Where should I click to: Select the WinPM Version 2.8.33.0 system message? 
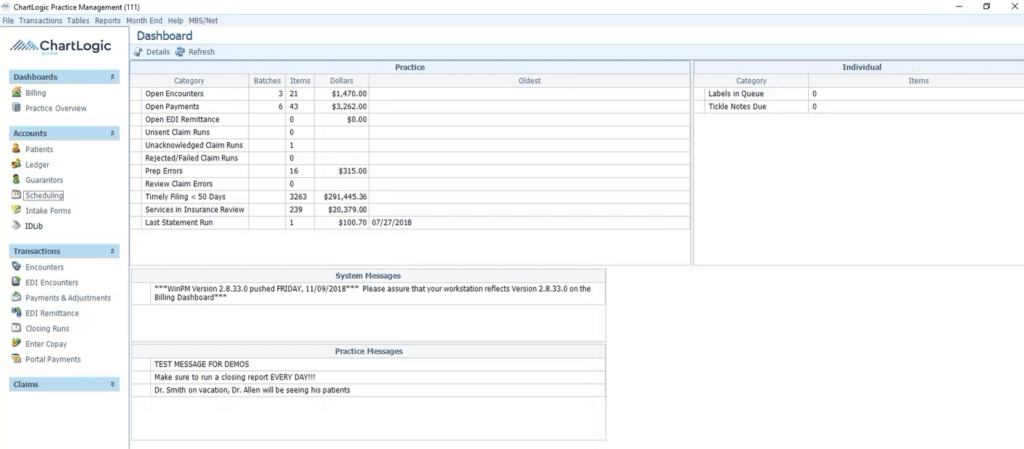point(368,293)
